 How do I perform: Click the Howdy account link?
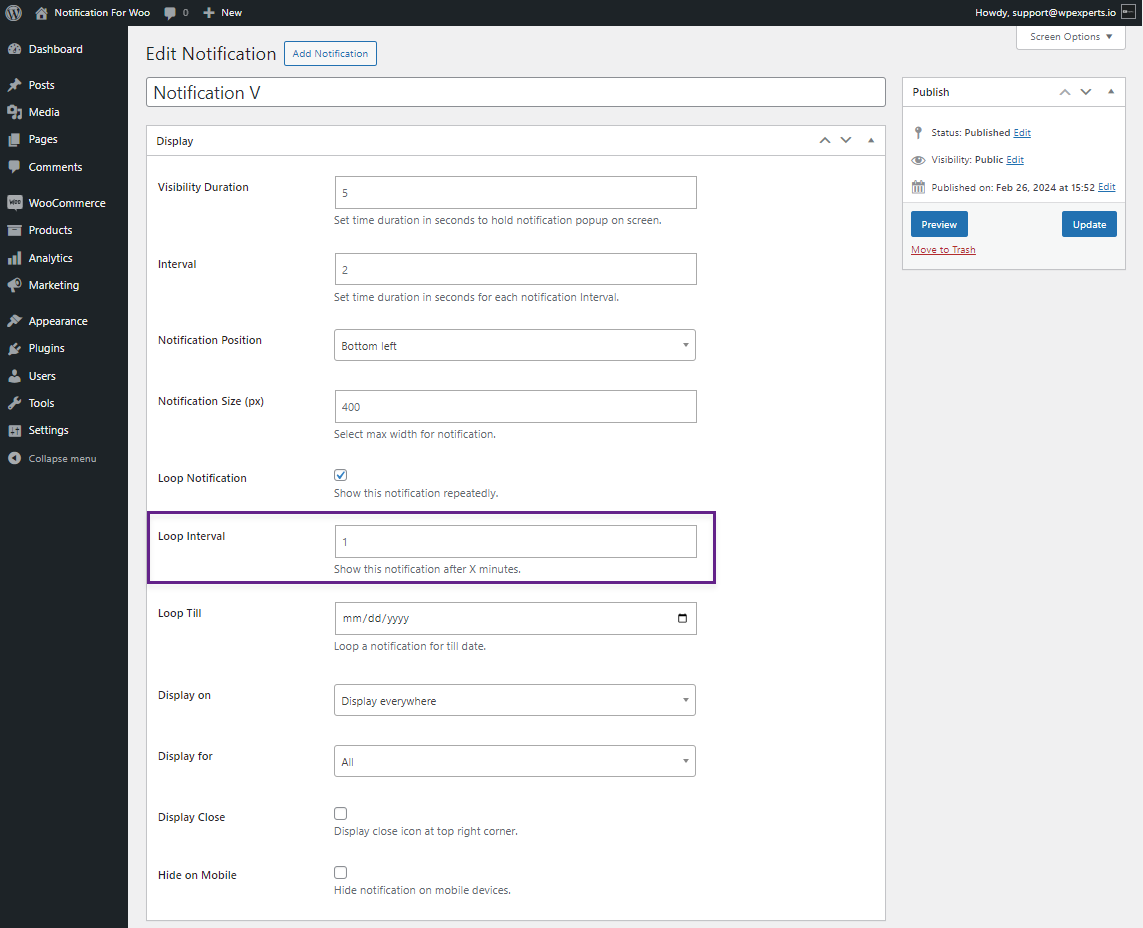pos(1045,12)
